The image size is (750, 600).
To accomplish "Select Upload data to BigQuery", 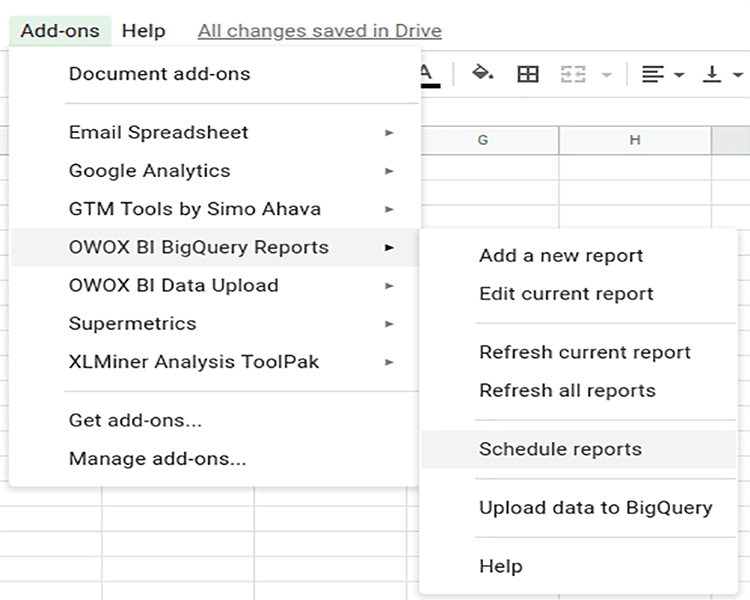I will (595, 508).
